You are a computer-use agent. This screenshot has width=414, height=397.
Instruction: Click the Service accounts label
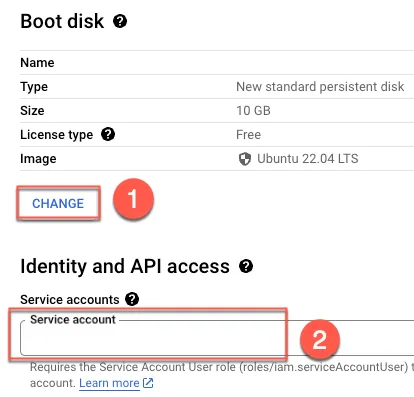[x=70, y=299]
